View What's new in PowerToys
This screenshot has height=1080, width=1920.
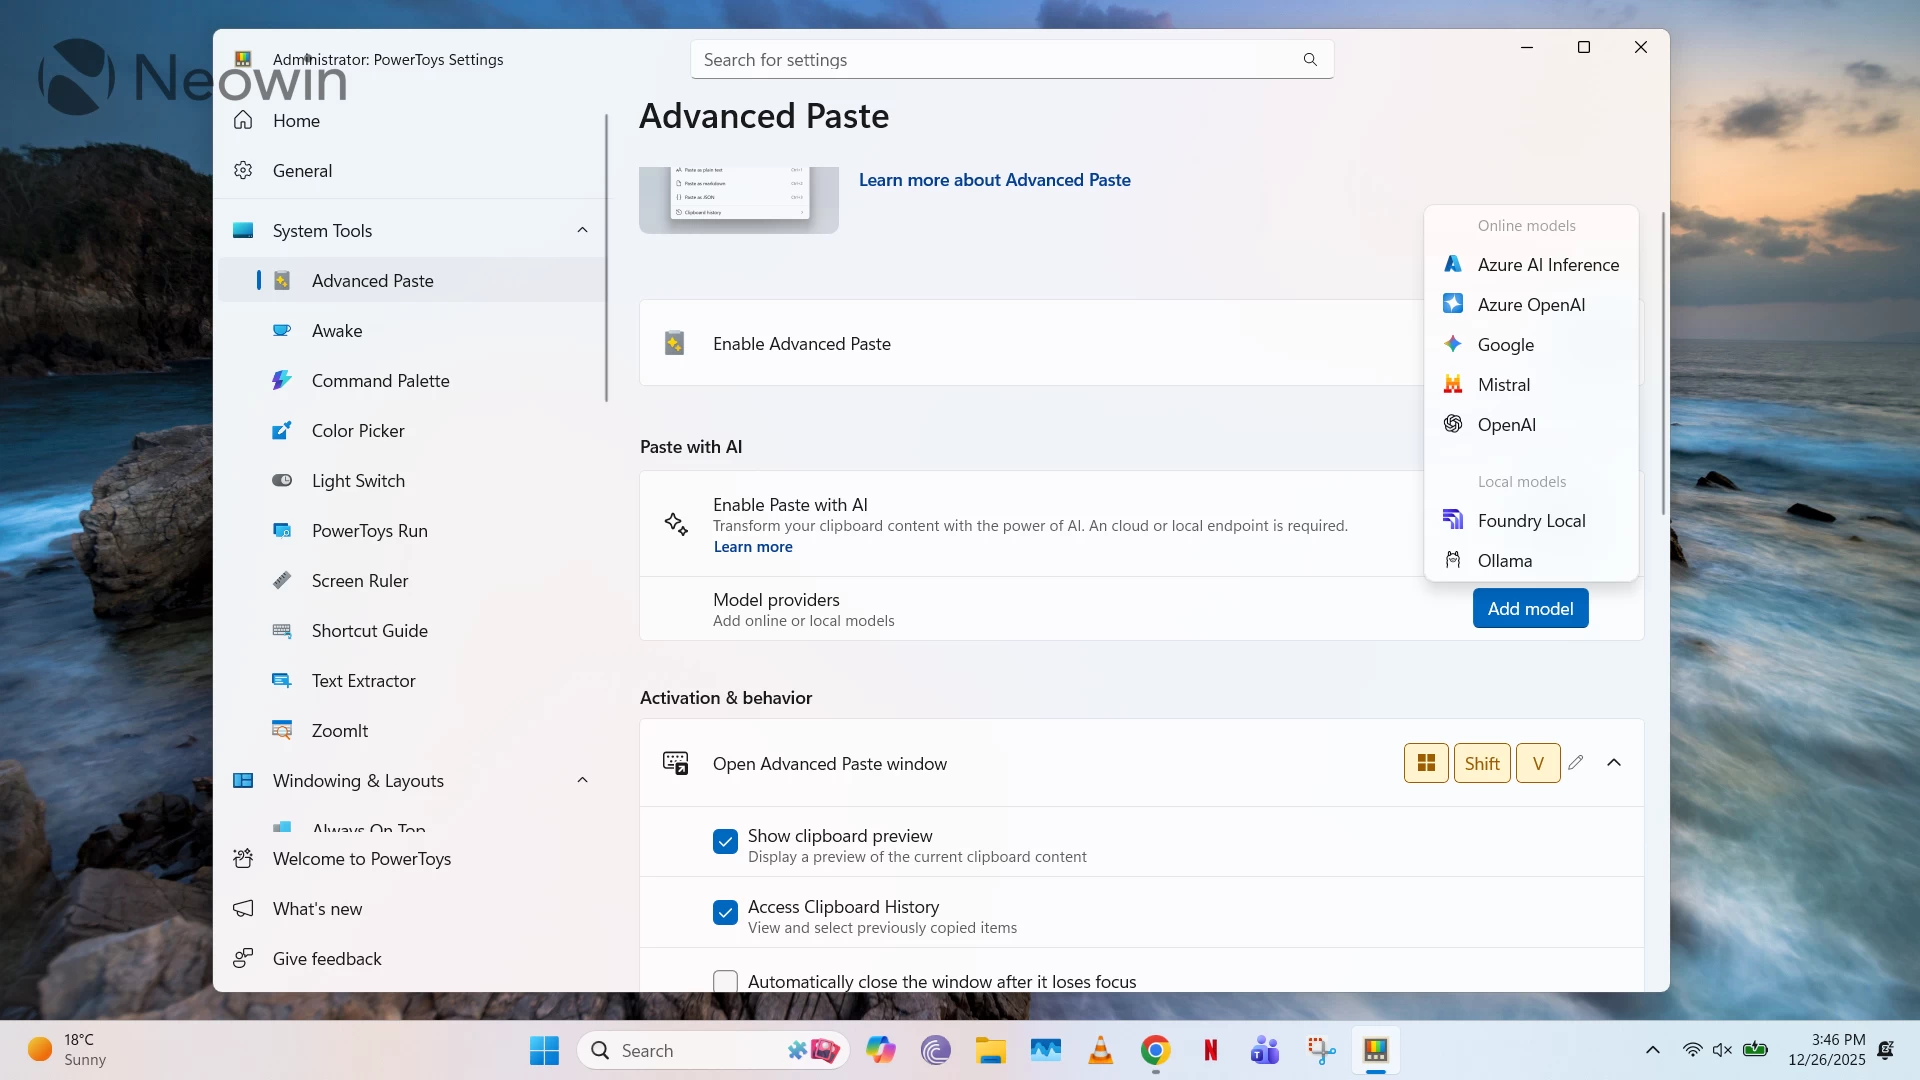point(410,909)
